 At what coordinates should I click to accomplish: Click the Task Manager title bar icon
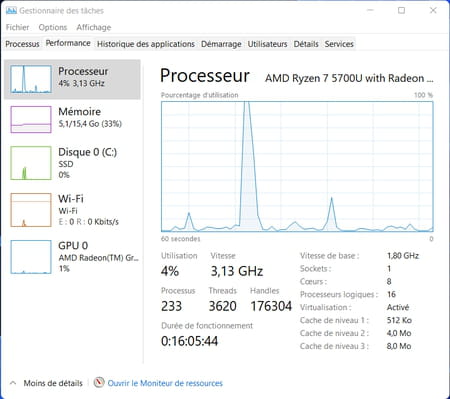[x=11, y=11]
